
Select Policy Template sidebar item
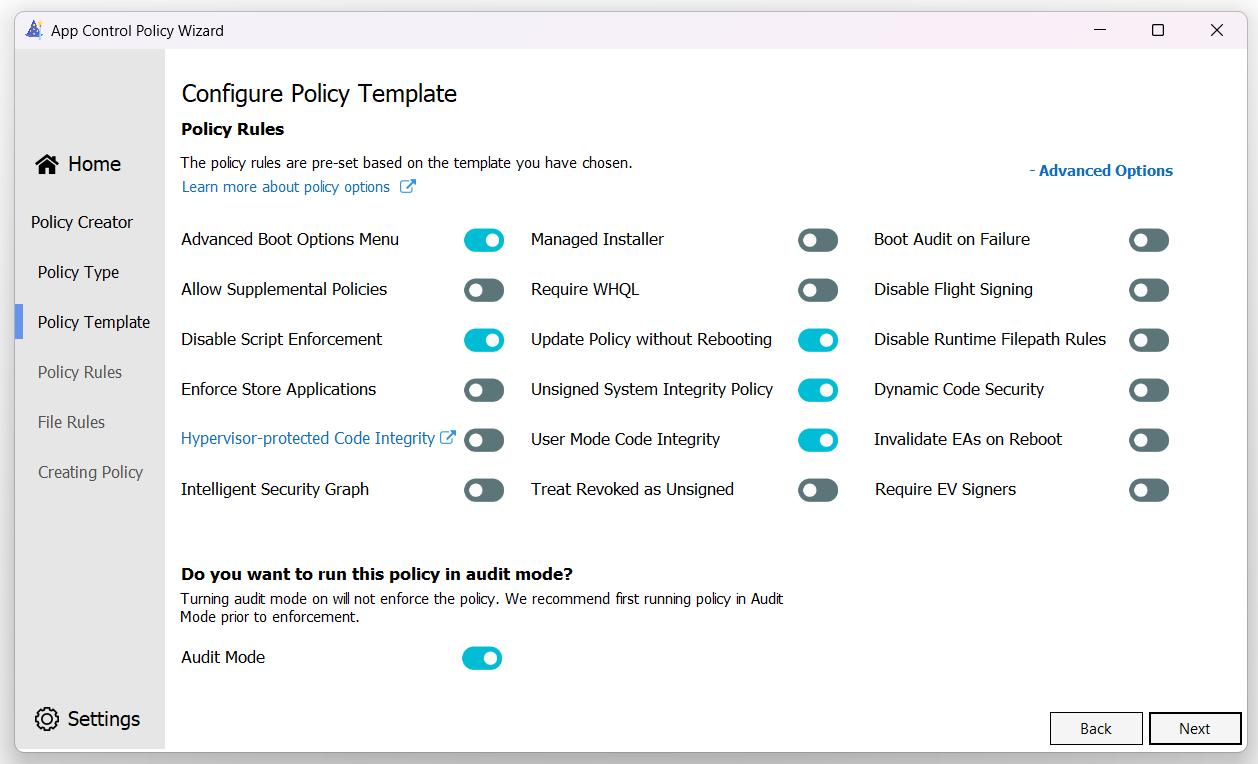coord(94,322)
